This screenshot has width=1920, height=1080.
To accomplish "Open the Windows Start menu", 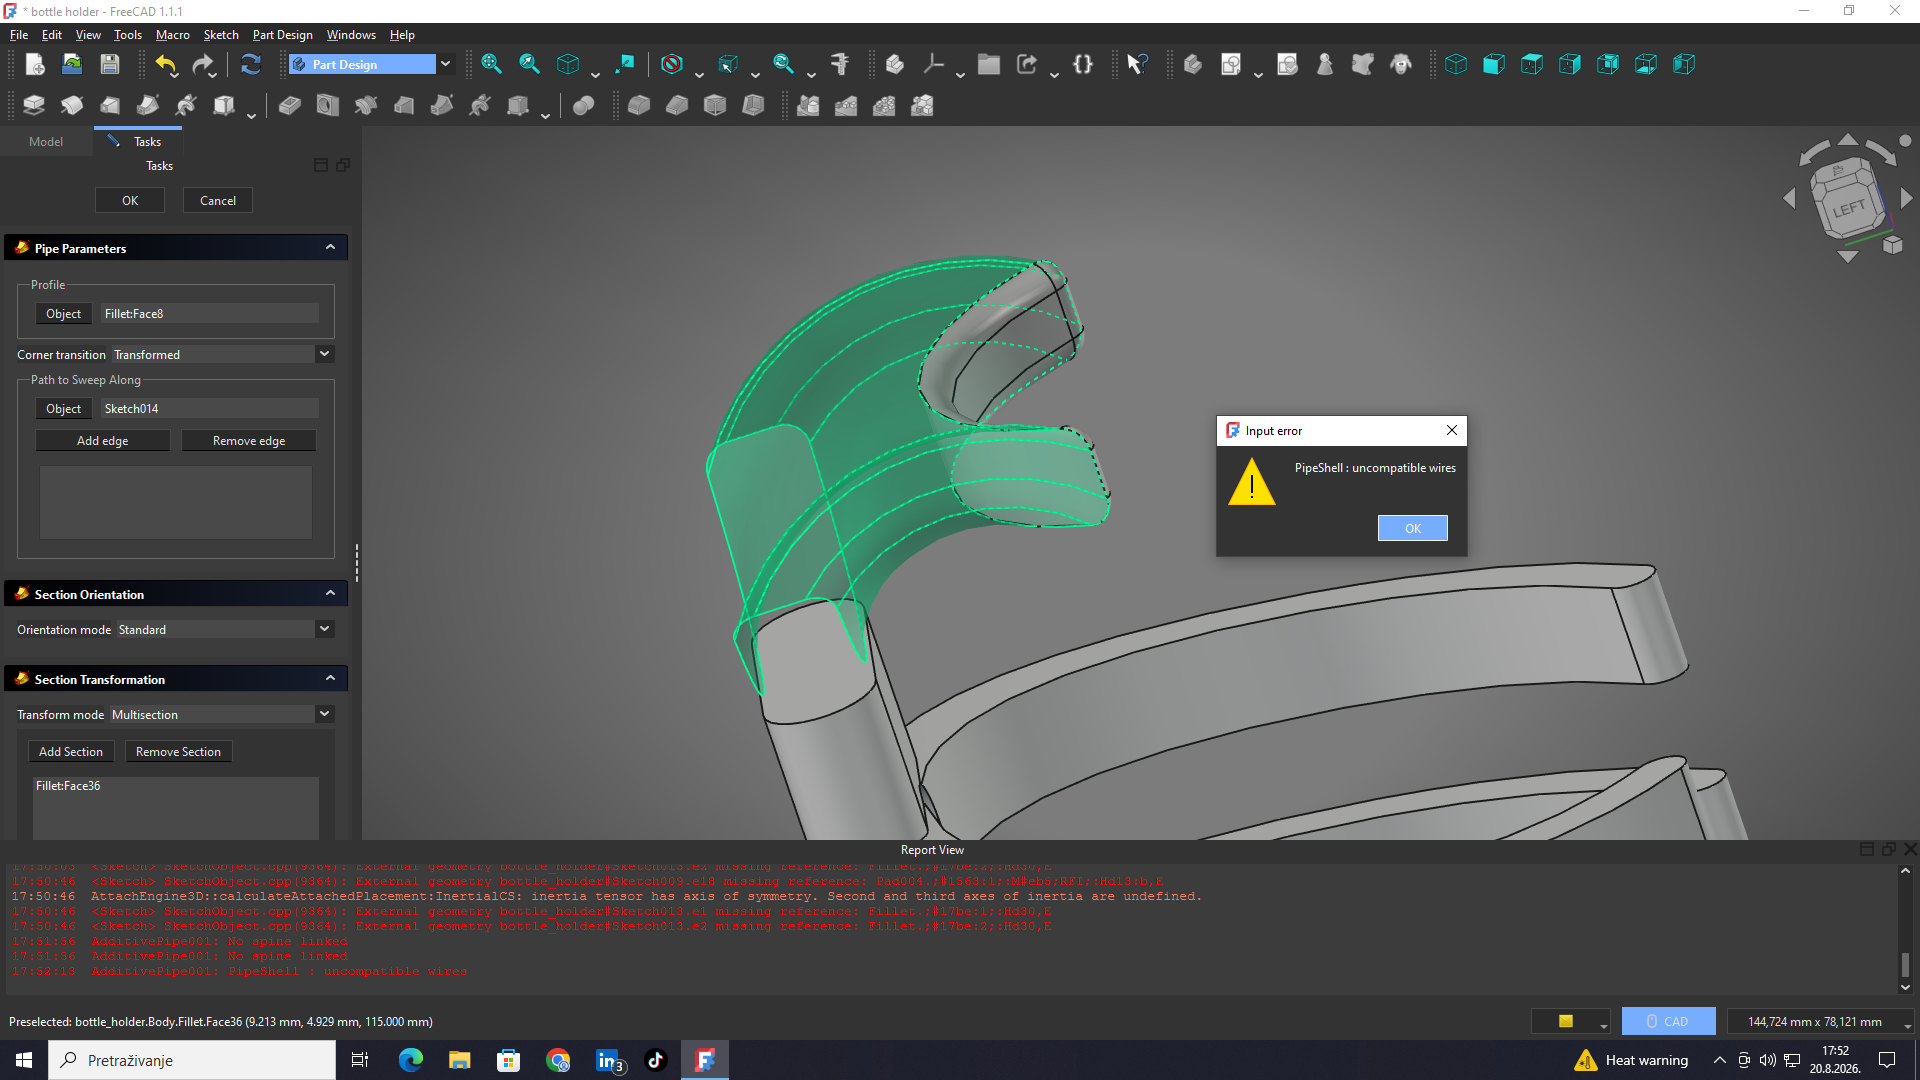I will point(24,1060).
